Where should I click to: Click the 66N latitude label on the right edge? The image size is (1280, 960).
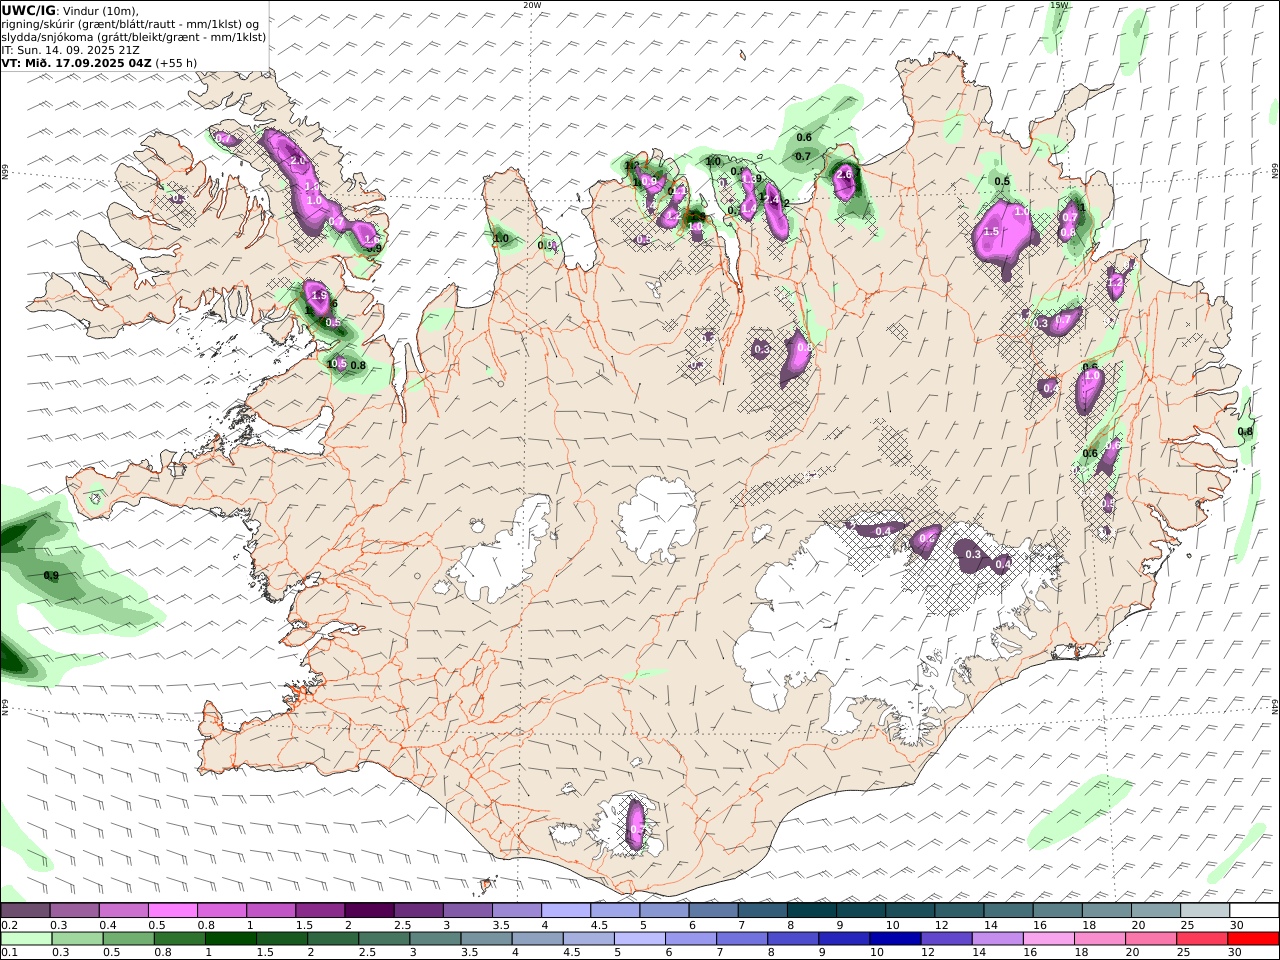pyautogui.click(x=1275, y=172)
